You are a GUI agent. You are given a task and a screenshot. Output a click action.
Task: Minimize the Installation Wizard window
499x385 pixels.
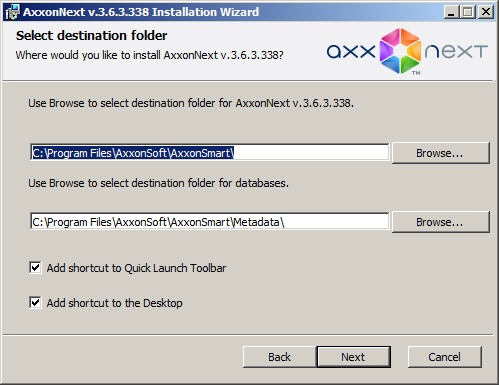(451, 12)
